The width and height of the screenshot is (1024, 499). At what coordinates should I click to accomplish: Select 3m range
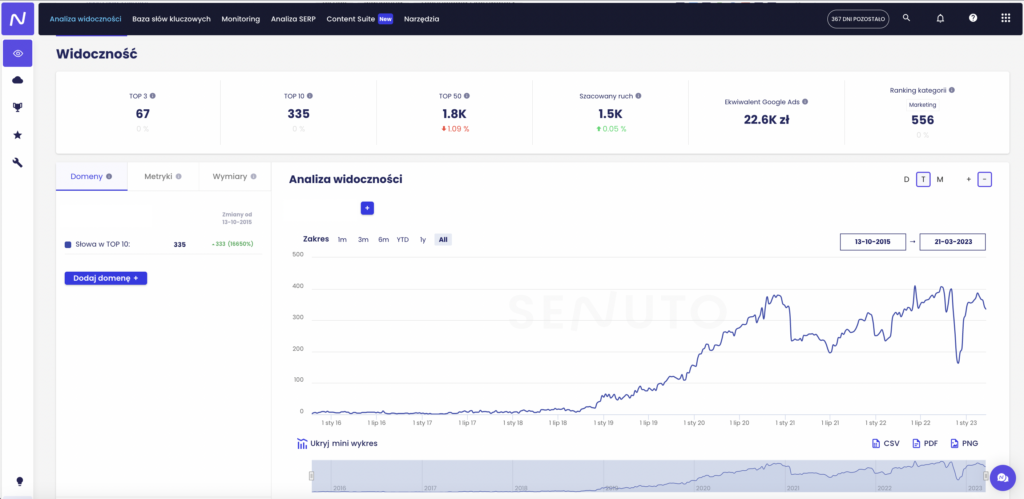point(363,240)
